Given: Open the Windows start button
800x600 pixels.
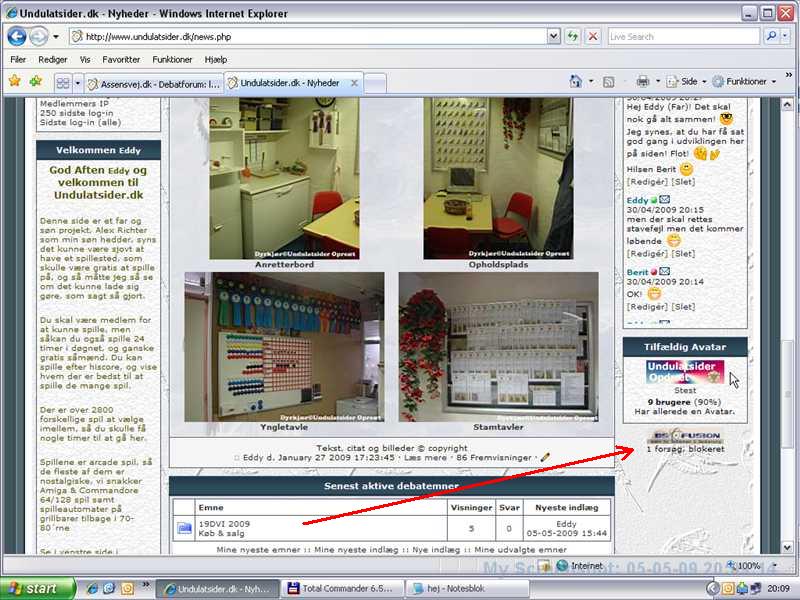Looking at the screenshot, I should point(38,588).
